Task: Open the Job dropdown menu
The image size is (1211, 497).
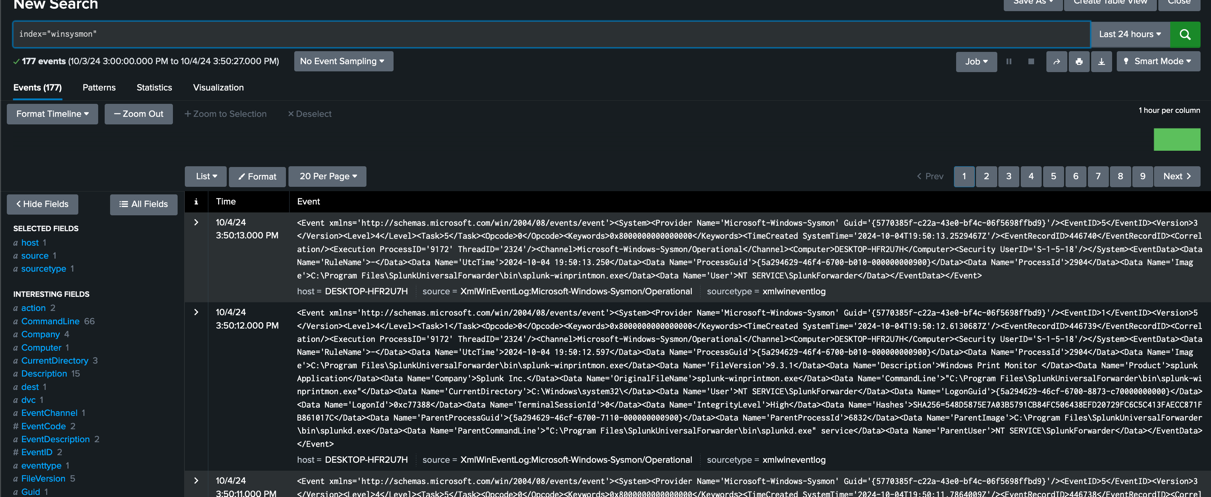Action: coord(976,61)
